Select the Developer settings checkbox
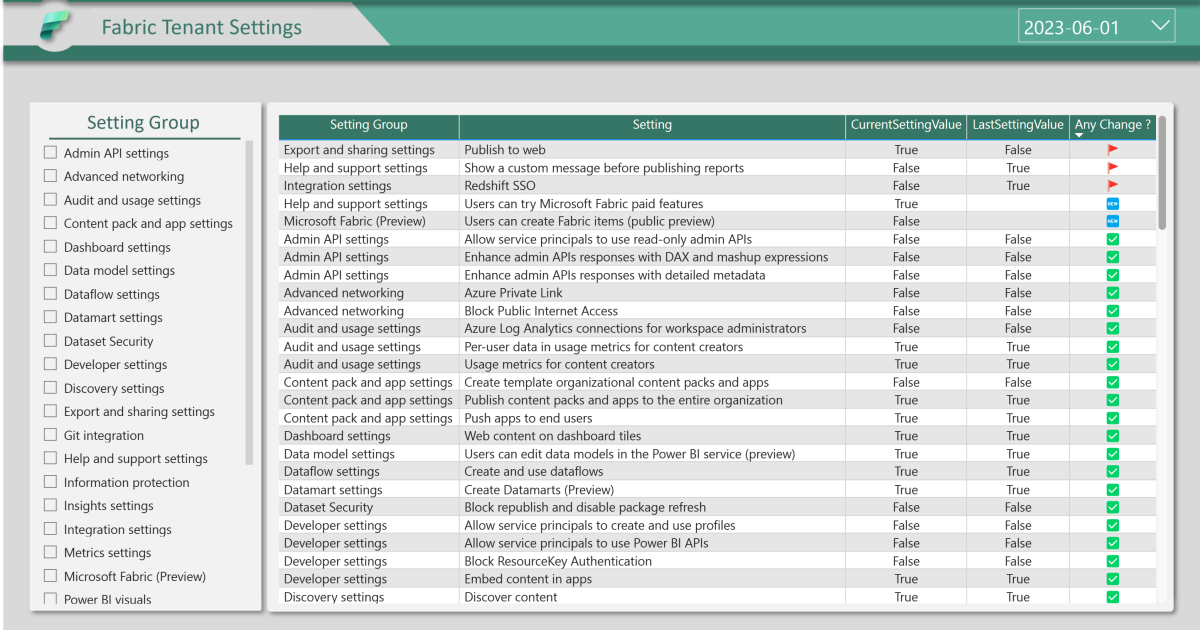1200x630 pixels. pyautogui.click(x=50, y=365)
